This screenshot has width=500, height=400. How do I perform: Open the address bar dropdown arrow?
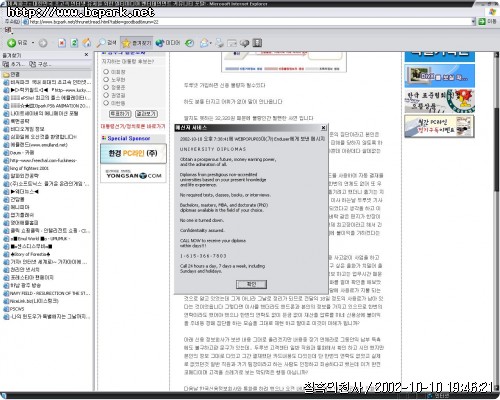point(473,22)
